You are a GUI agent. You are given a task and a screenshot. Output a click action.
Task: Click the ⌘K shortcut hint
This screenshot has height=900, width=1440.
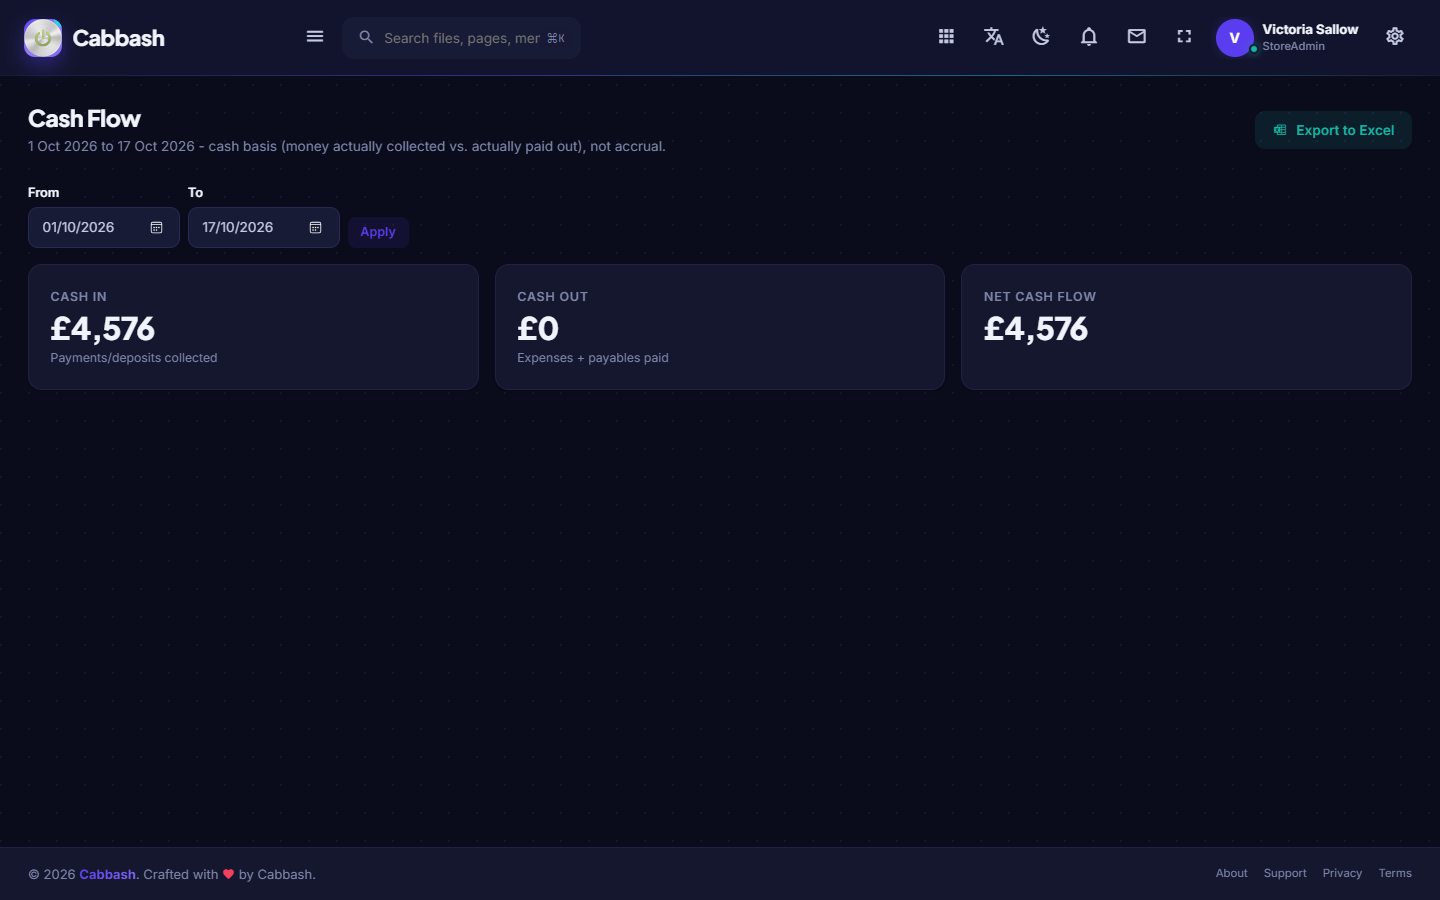556,38
